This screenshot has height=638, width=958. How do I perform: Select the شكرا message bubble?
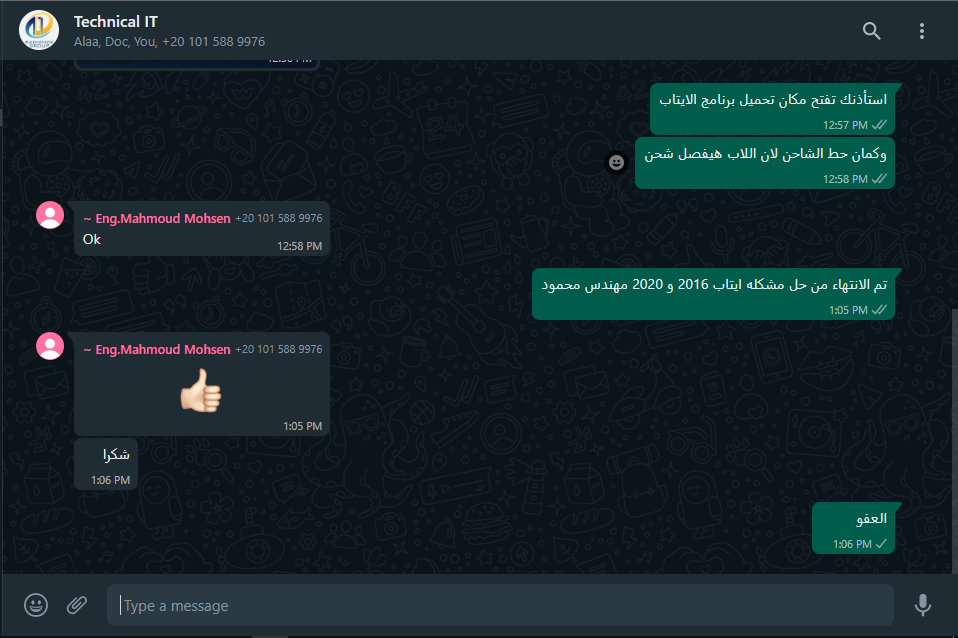pyautogui.click(x=106, y=464)
